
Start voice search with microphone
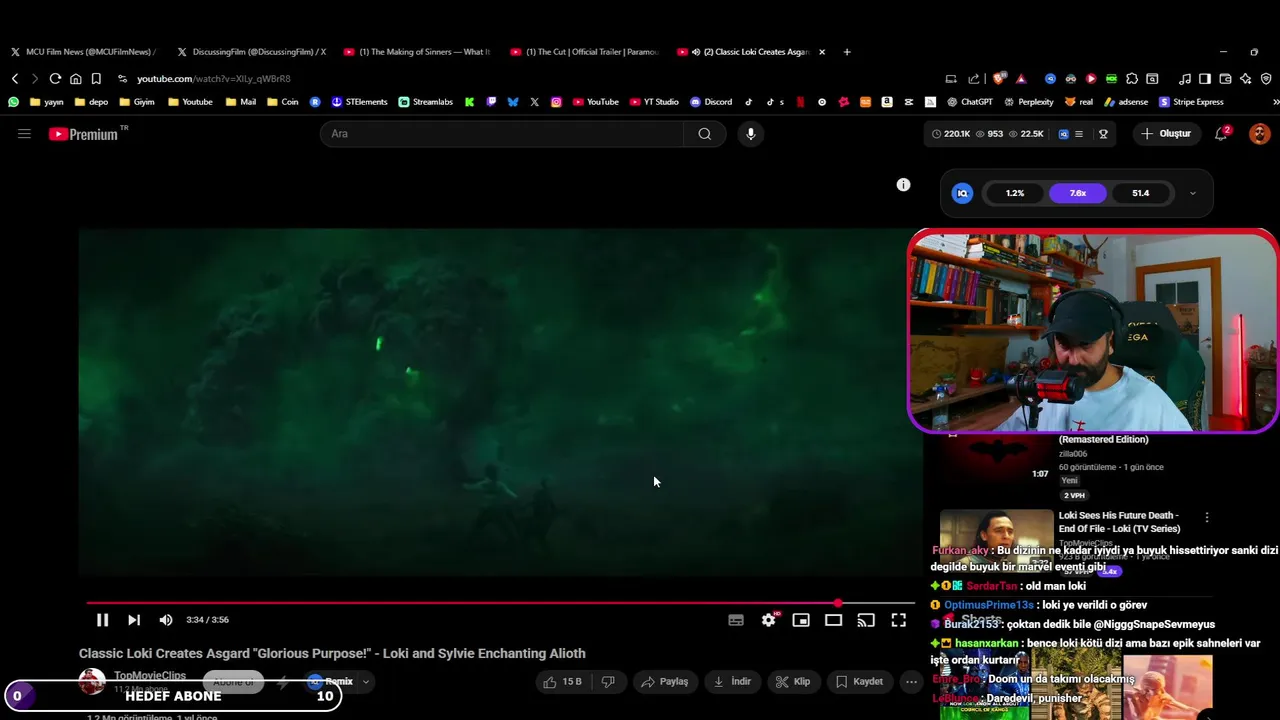tap(751, 134)
